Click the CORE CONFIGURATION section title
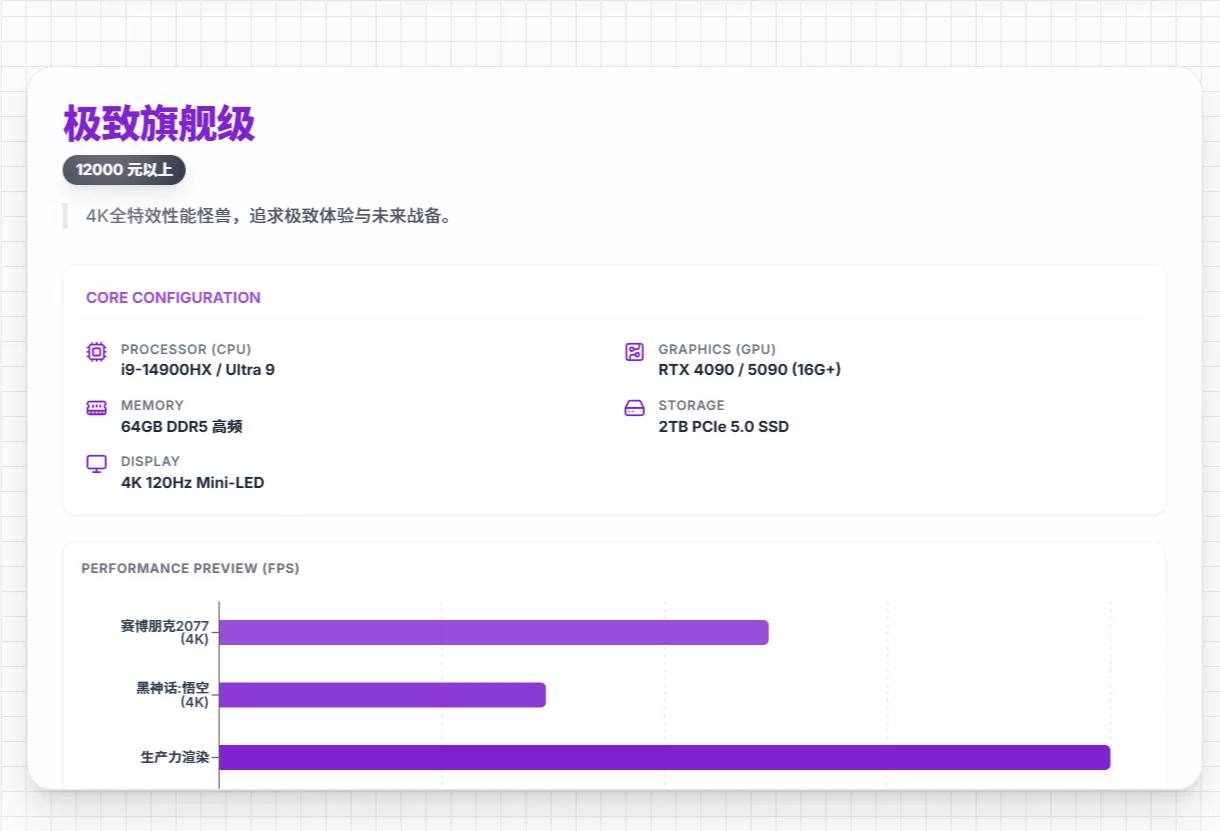Viewport: 1220px width, 831px height. coord(173,298)
